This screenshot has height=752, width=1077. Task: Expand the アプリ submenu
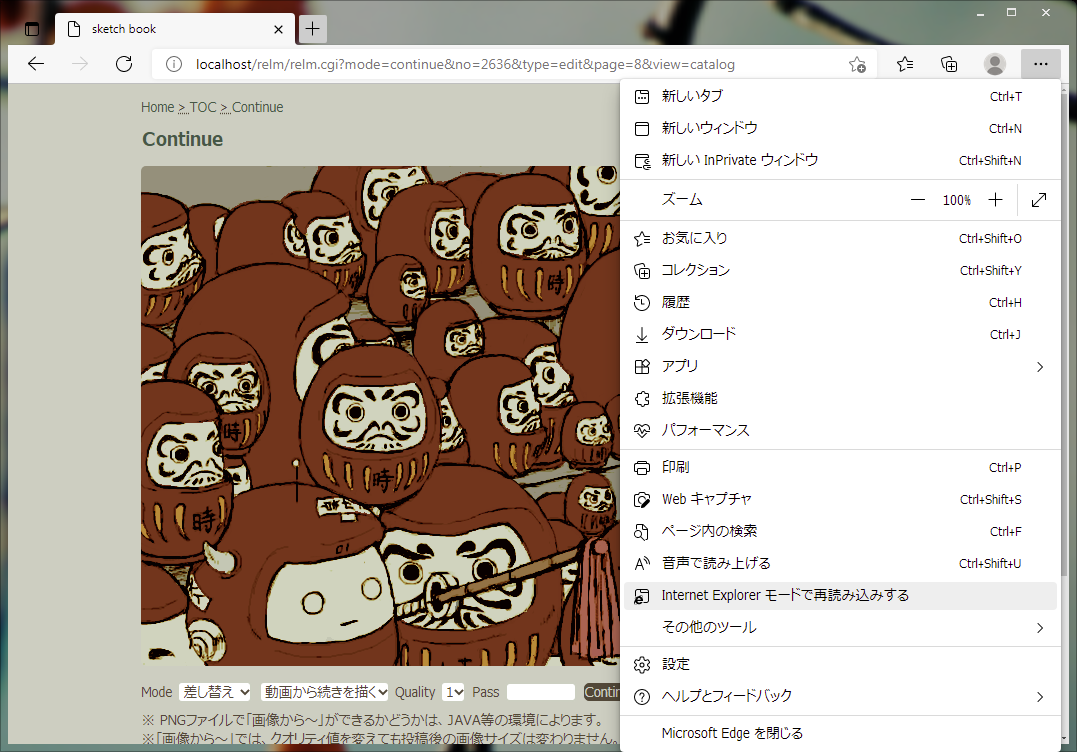[x=840, y=366]
